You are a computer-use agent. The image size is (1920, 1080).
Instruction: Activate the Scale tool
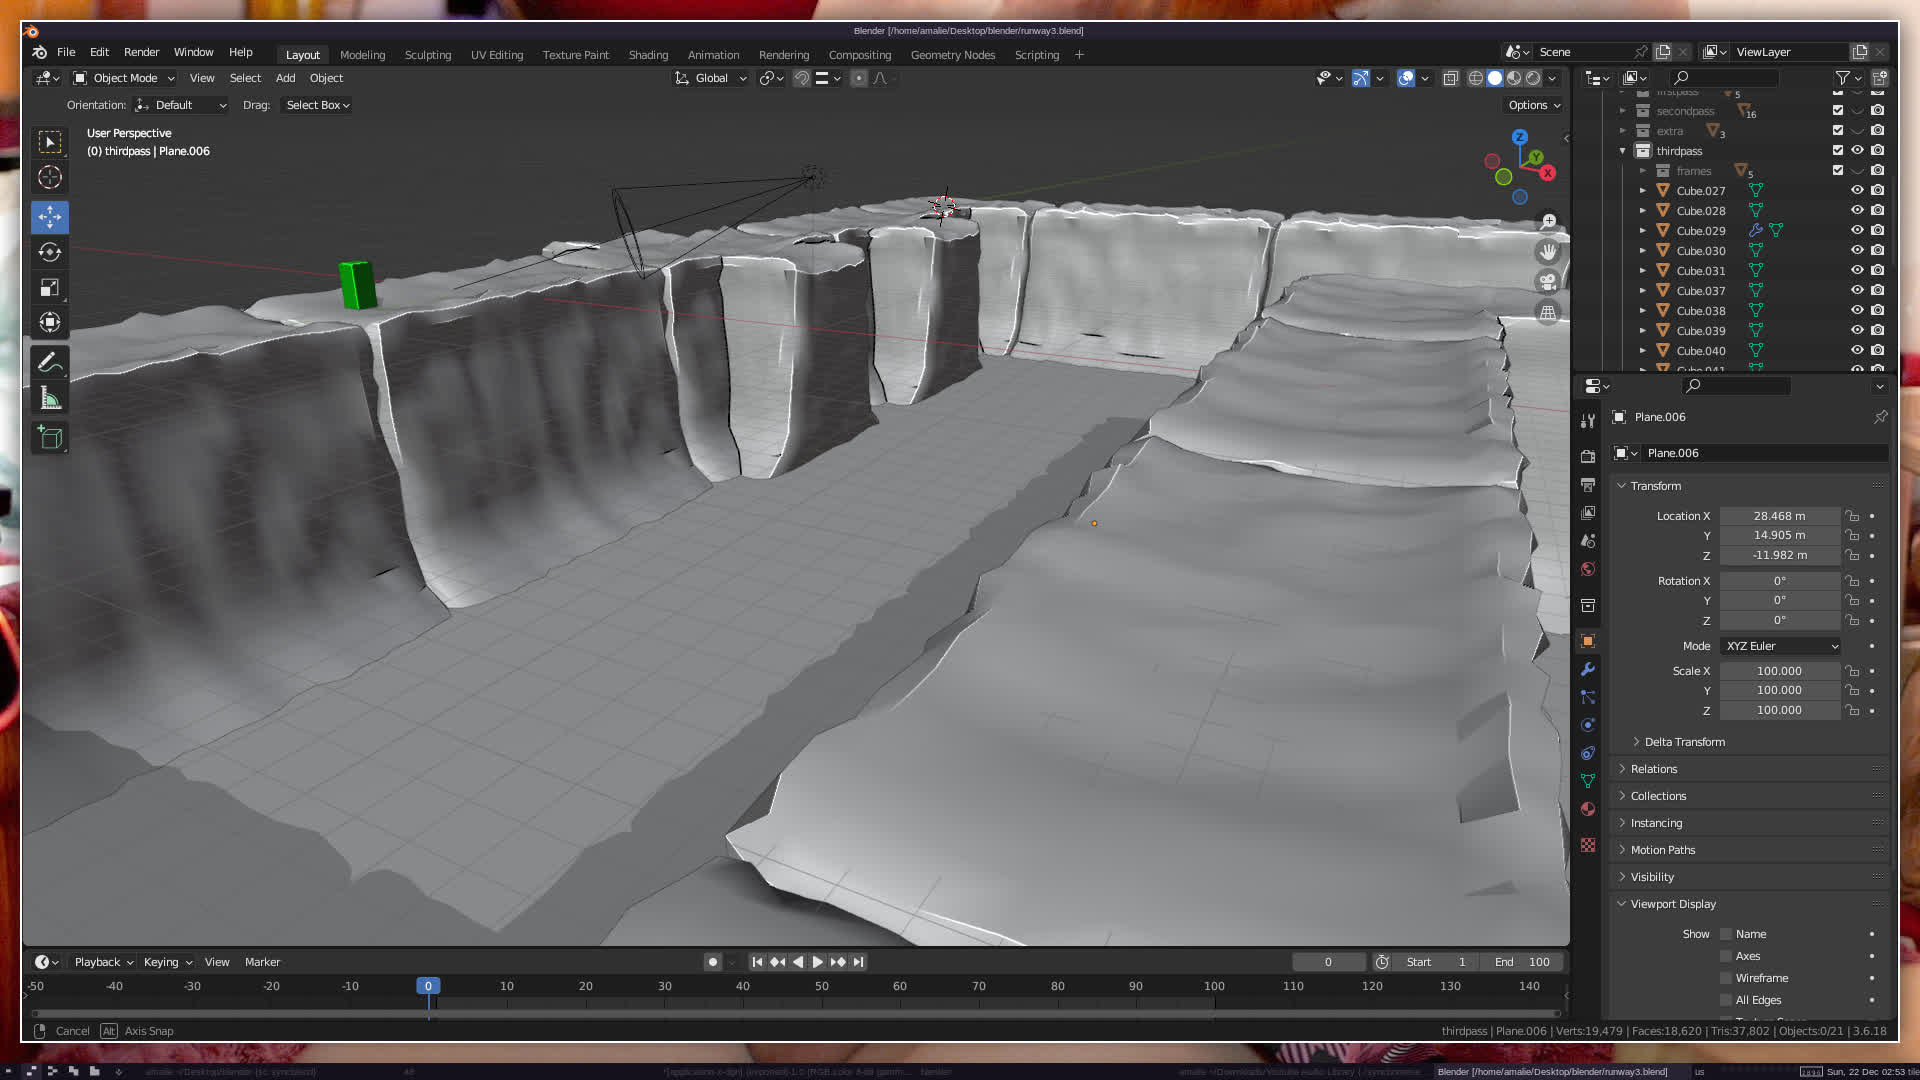(x=50, y=288)
